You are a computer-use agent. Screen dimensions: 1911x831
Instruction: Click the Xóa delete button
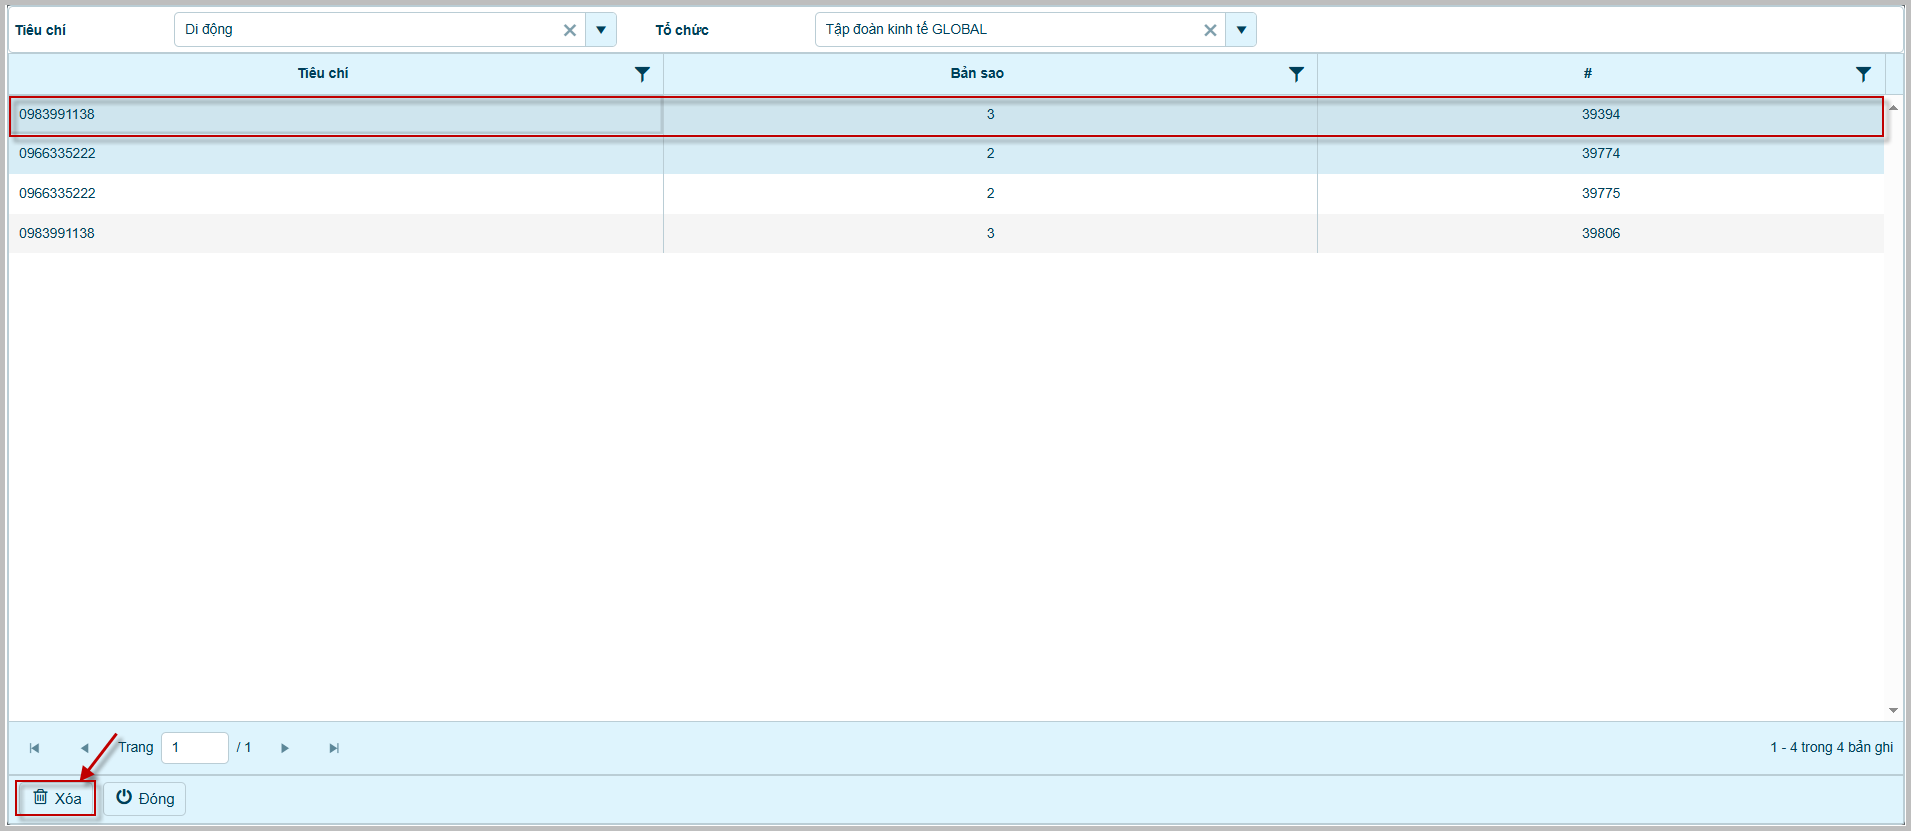[57, 798]
